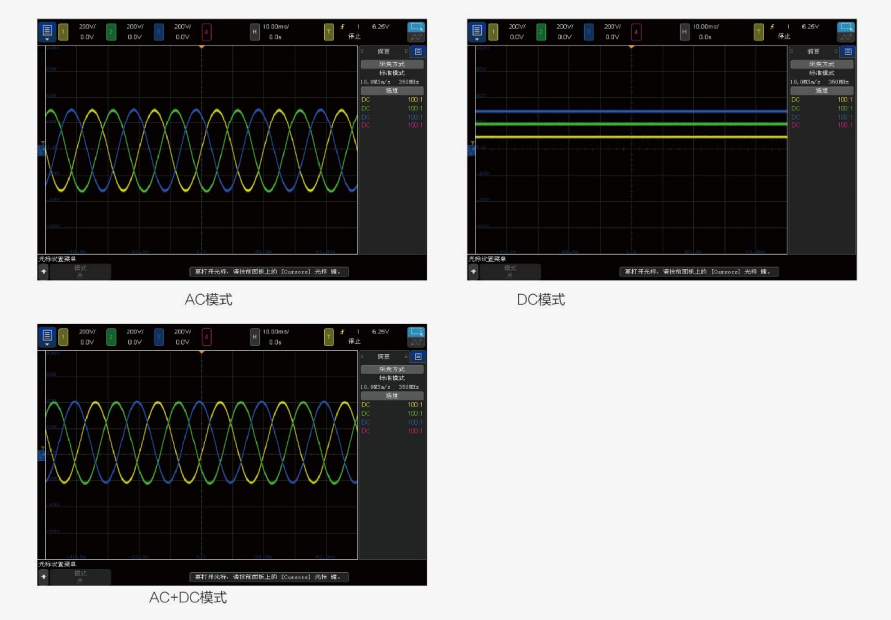Viewport: 891px width, 620px height.
Task: Click the 6.25V trigger level on DC模式 scope
Action: pyautogui.click(x=810, y=27)
